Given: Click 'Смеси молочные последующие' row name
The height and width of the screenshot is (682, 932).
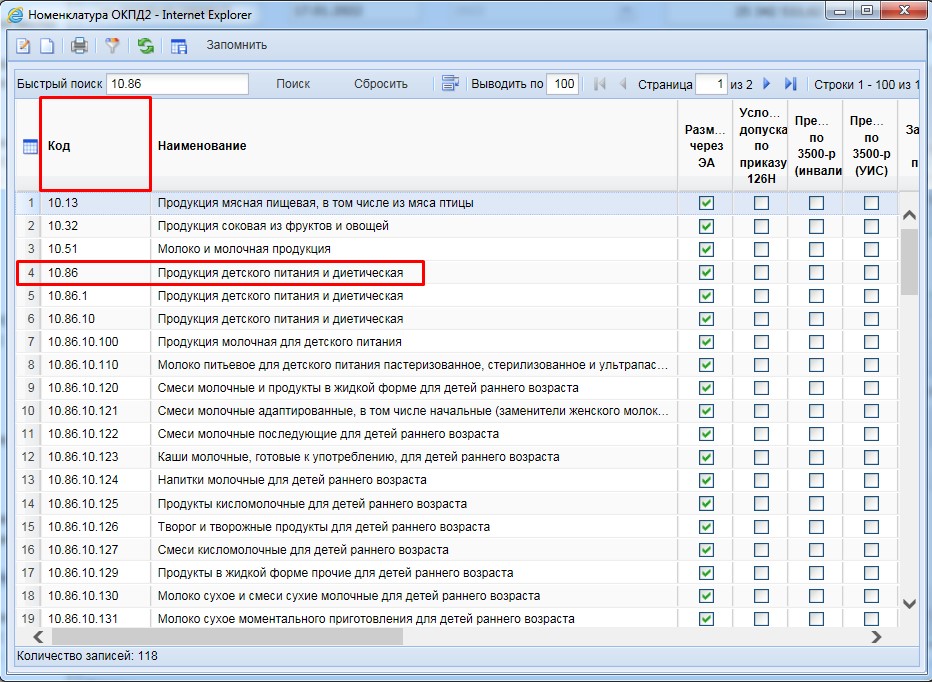Looking at the screenshot, I should pos(414,434).
